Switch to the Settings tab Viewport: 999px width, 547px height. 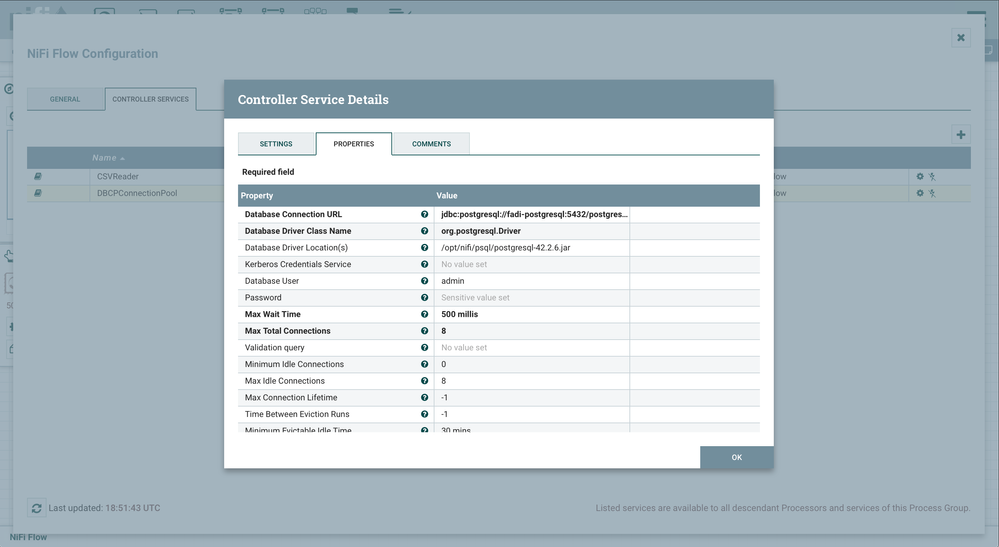pyautogui.click(x=276, y=144)
